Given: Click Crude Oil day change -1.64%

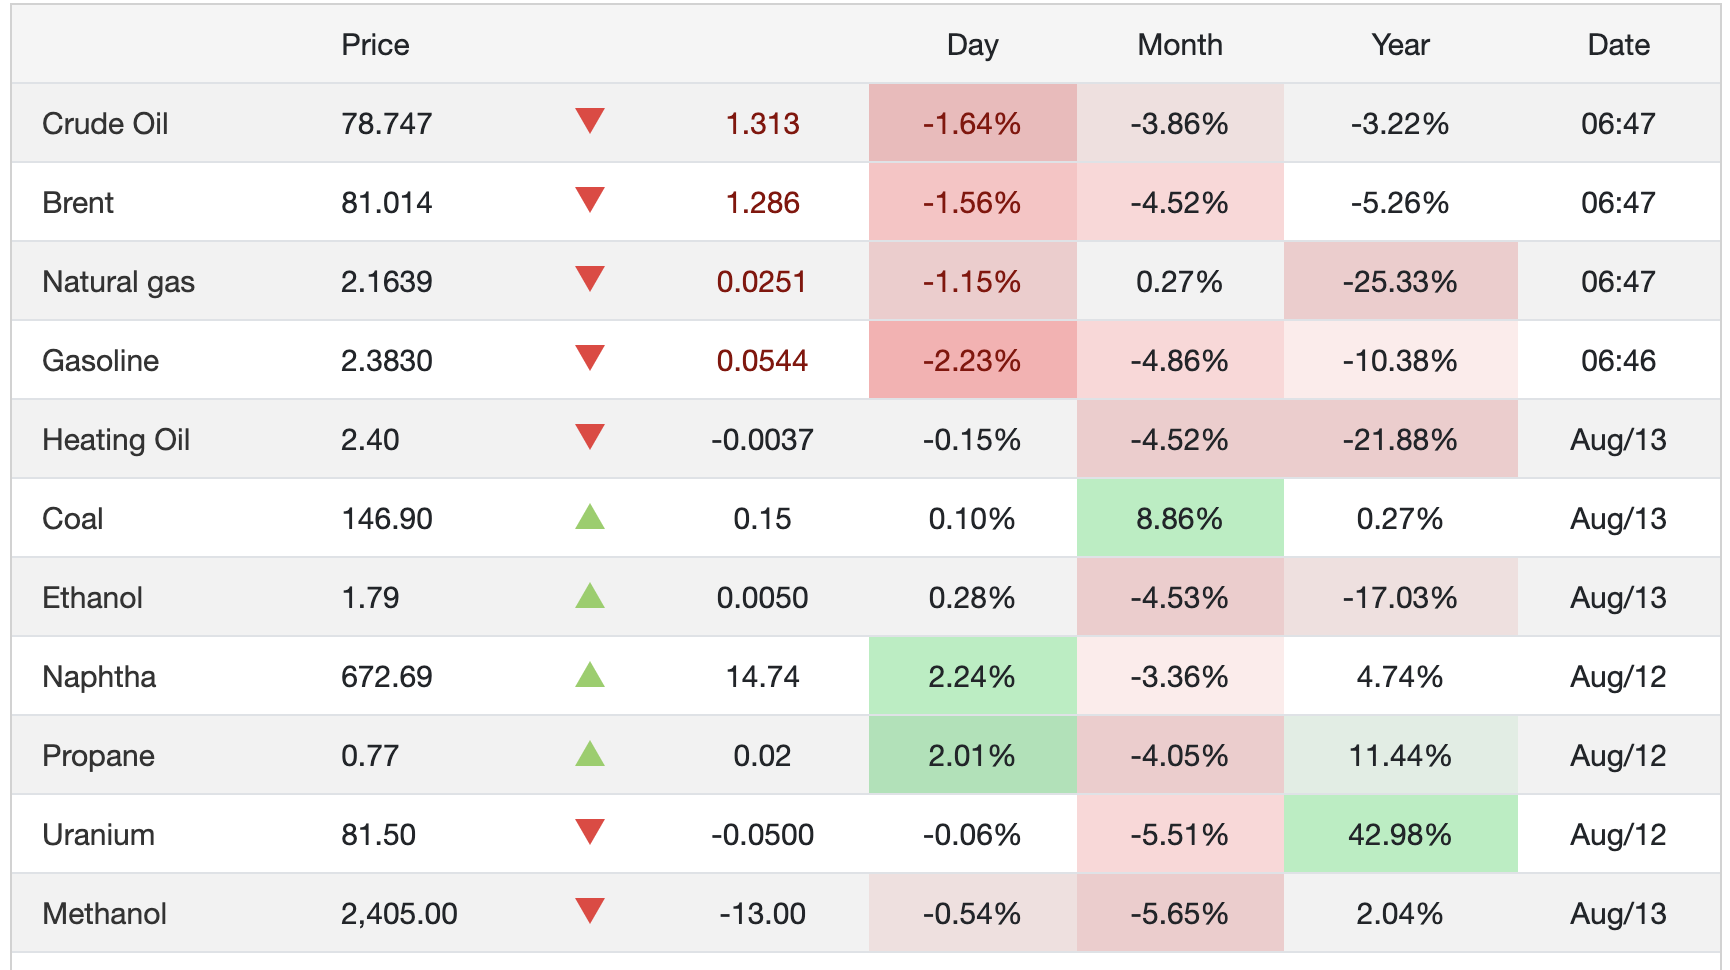Looking at the screenshot, I should coord(972,124).
